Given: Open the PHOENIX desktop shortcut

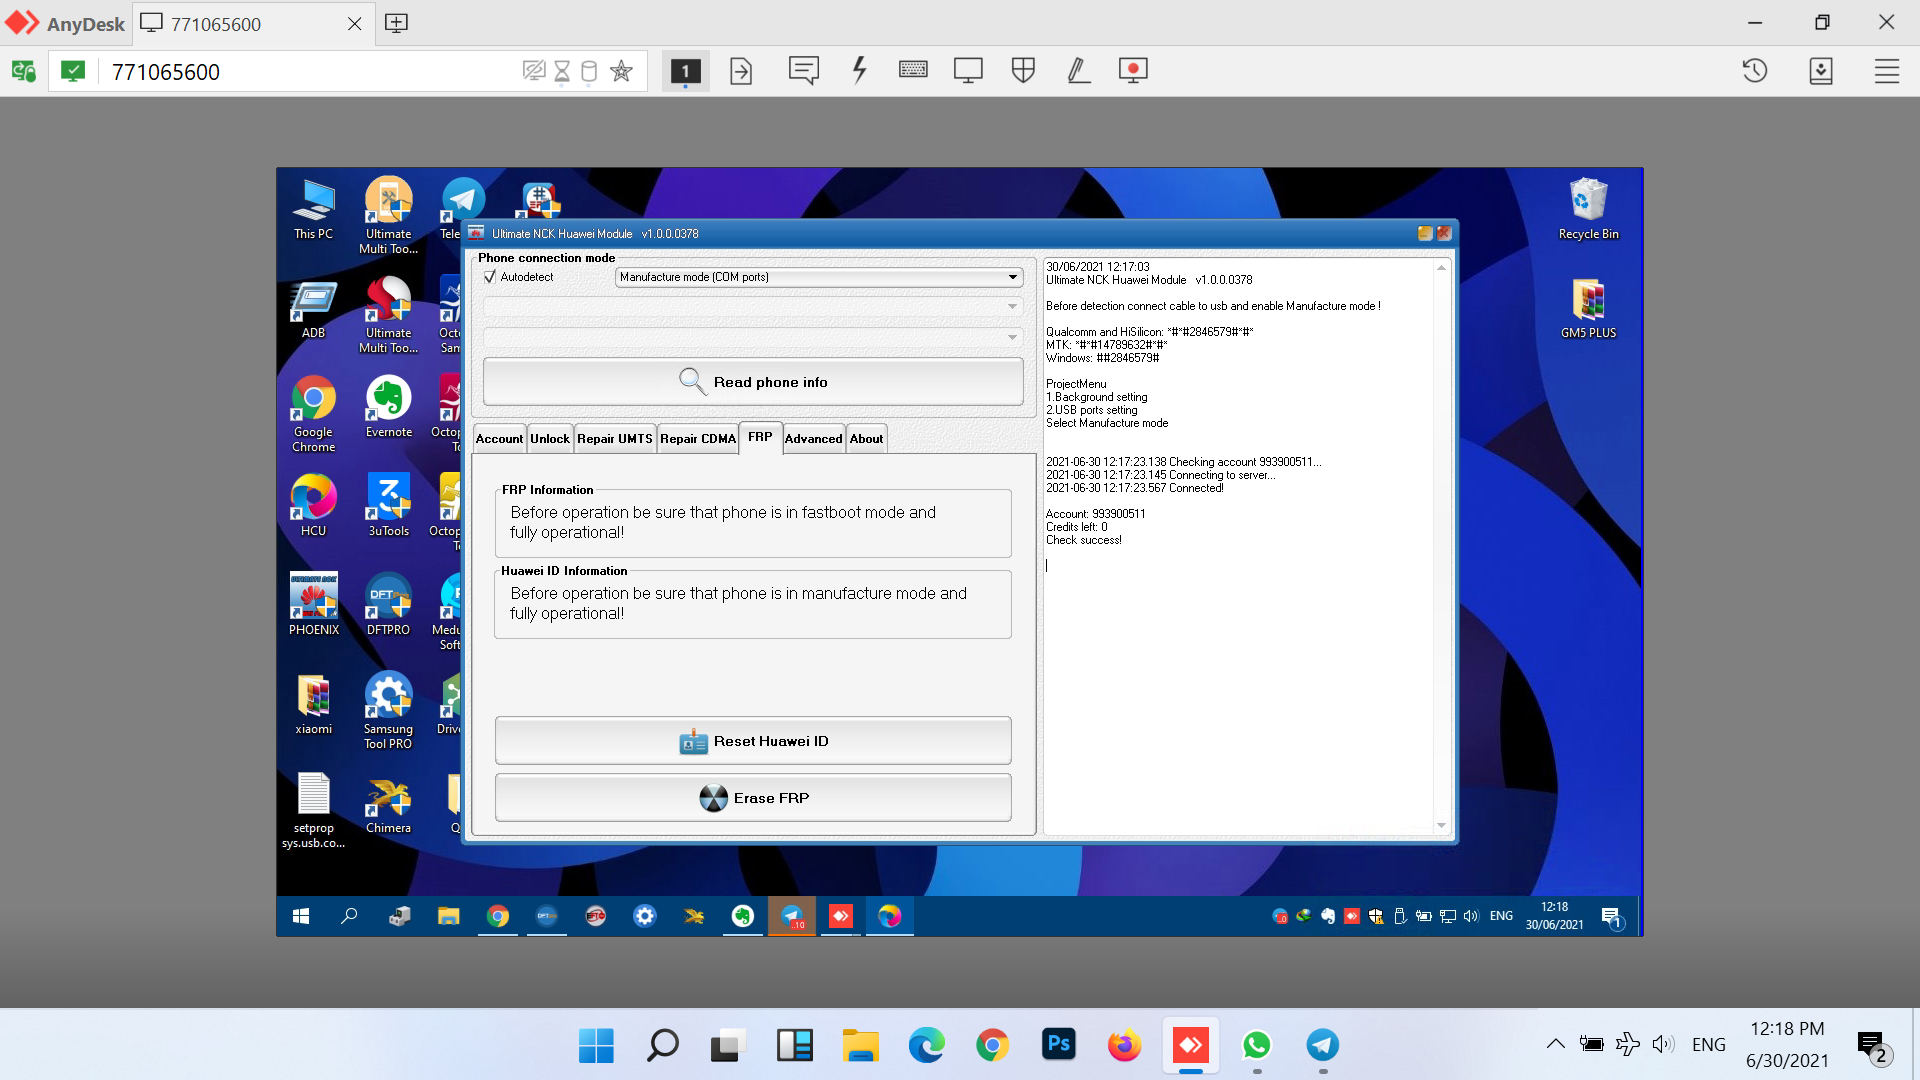Looking at the screenshot, I should pos(313,605).
